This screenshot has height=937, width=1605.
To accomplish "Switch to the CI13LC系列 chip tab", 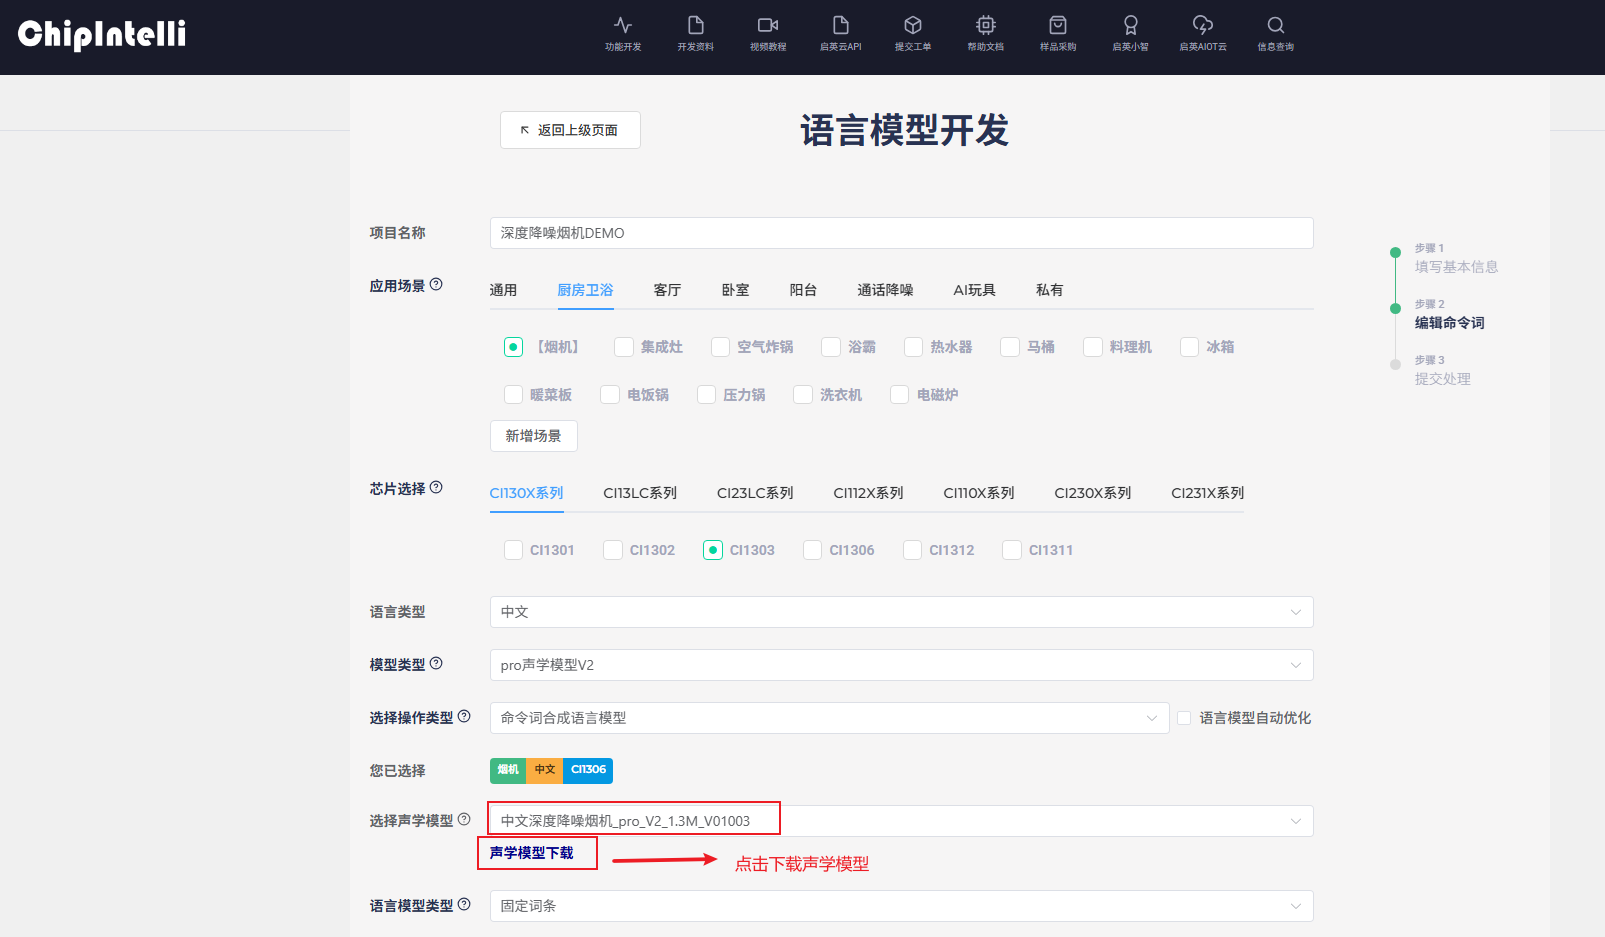I will coord(640,493).
